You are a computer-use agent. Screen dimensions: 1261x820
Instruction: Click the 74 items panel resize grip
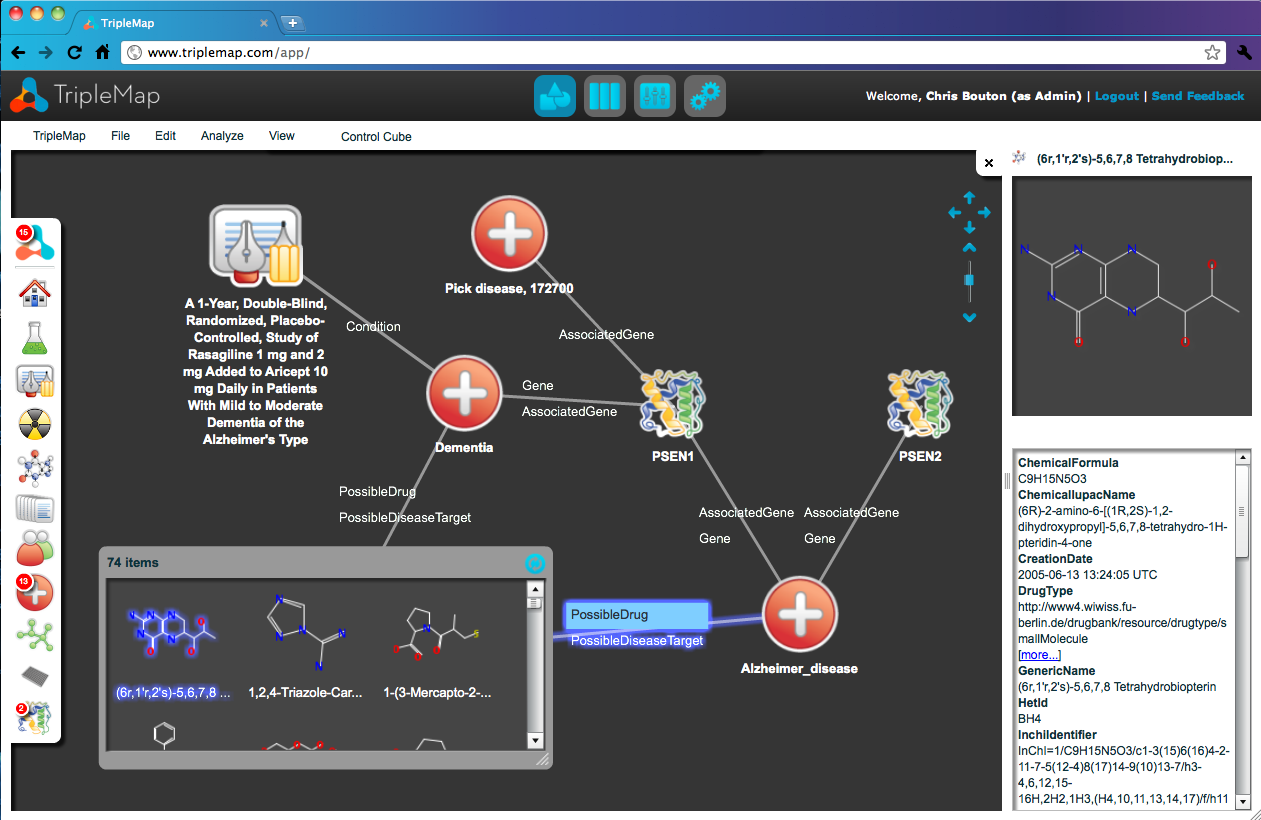543,761
